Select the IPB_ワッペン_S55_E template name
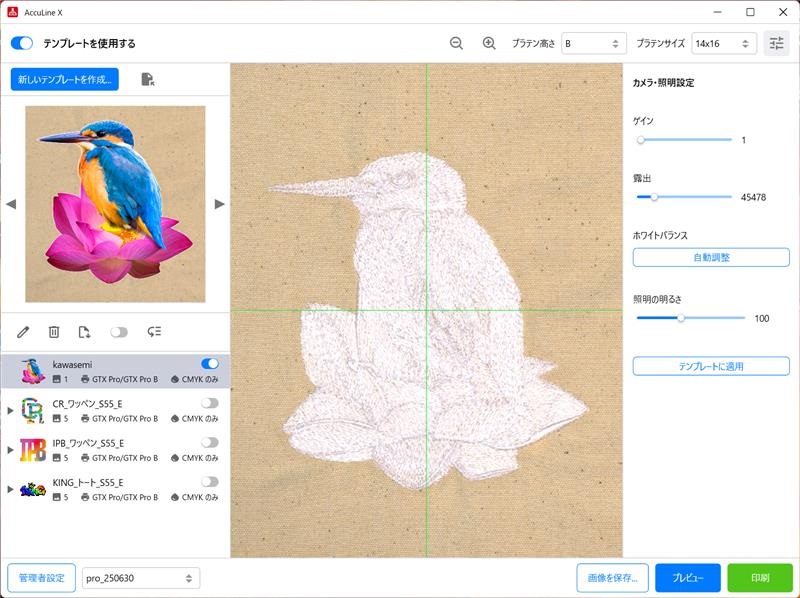 click(88, 443)
